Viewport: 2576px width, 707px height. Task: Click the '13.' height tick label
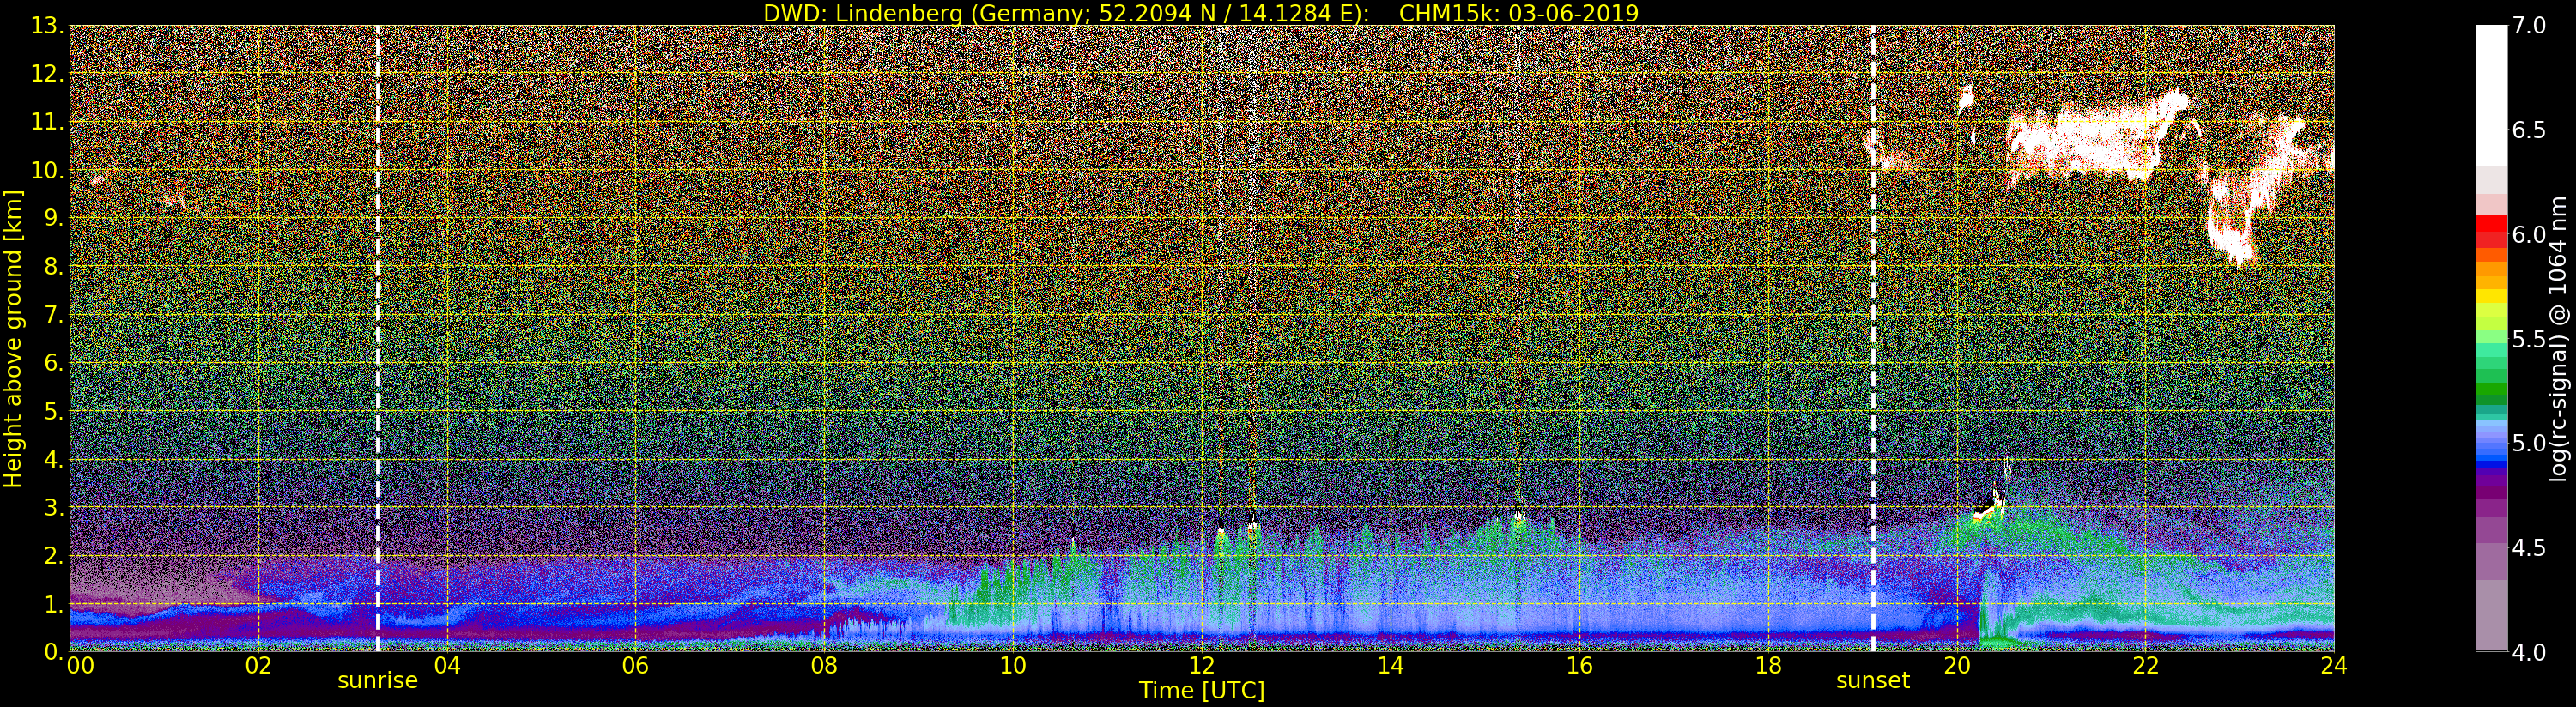click(x=46, y=26)
